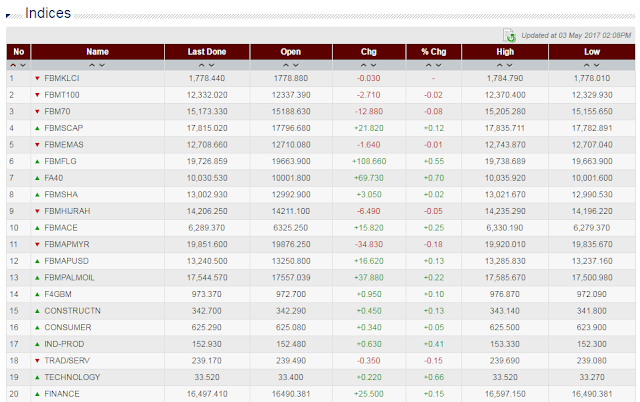Click the Last Done column header

coord(207,52)
